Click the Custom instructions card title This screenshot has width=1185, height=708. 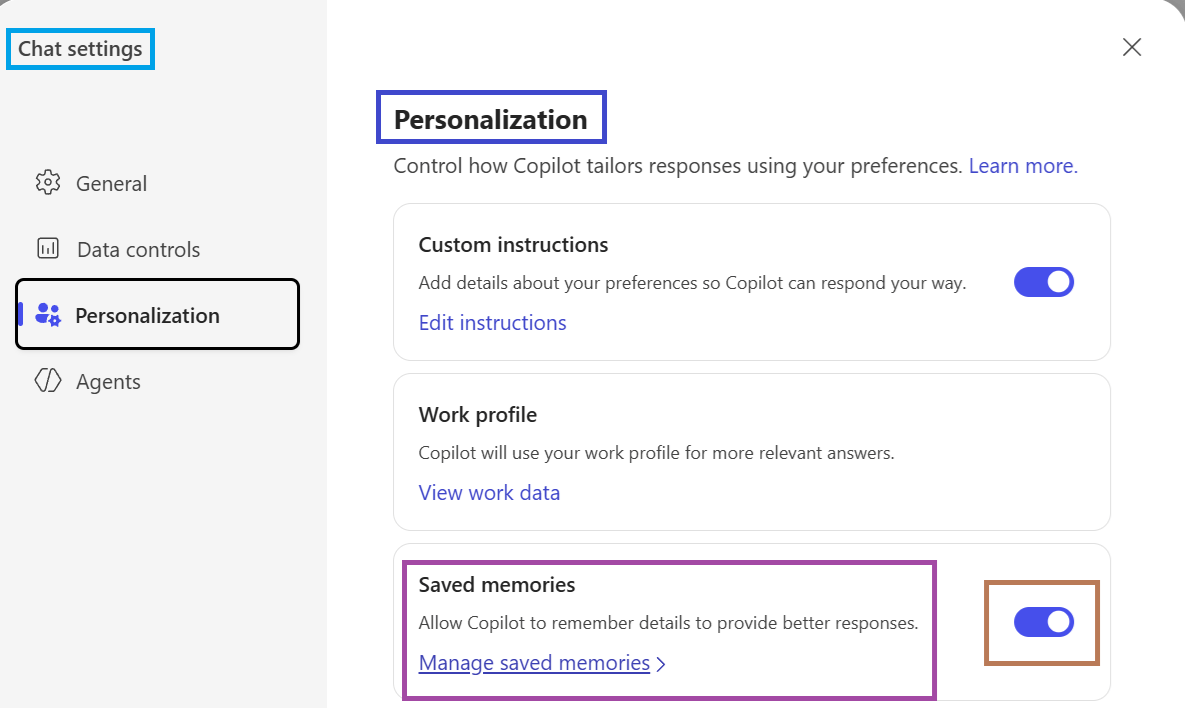click(x=513, y=245)
